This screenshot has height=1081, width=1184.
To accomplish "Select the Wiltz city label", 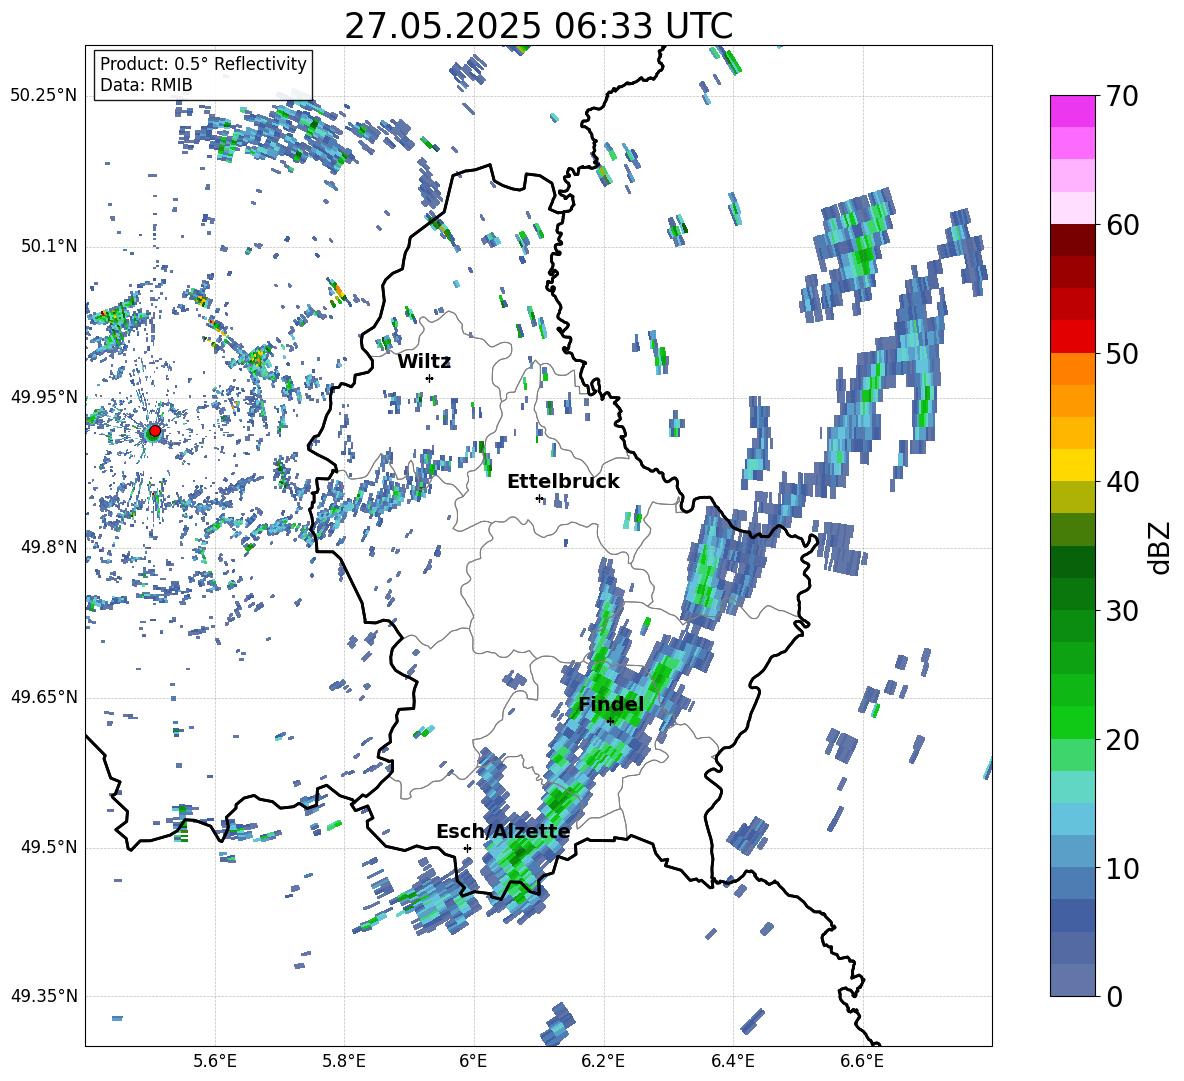I will click(424, 362).
